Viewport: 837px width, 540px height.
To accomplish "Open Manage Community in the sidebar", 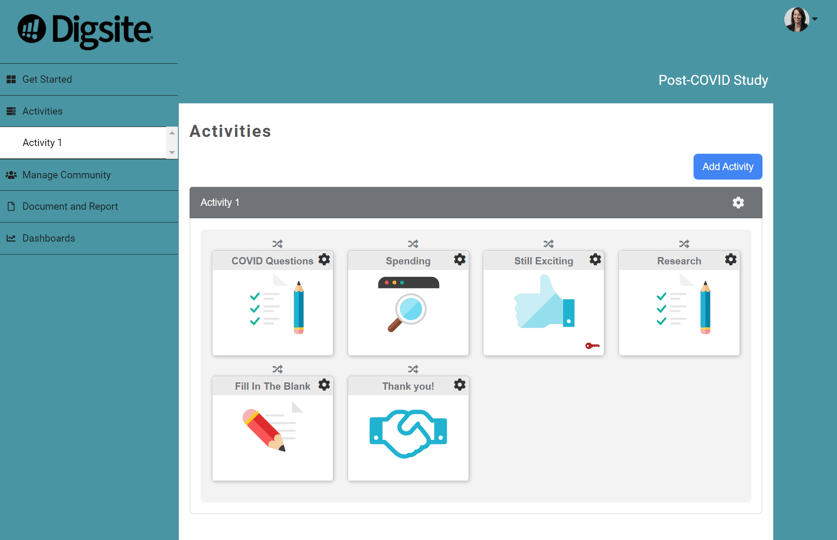I will tap(89, 175).
